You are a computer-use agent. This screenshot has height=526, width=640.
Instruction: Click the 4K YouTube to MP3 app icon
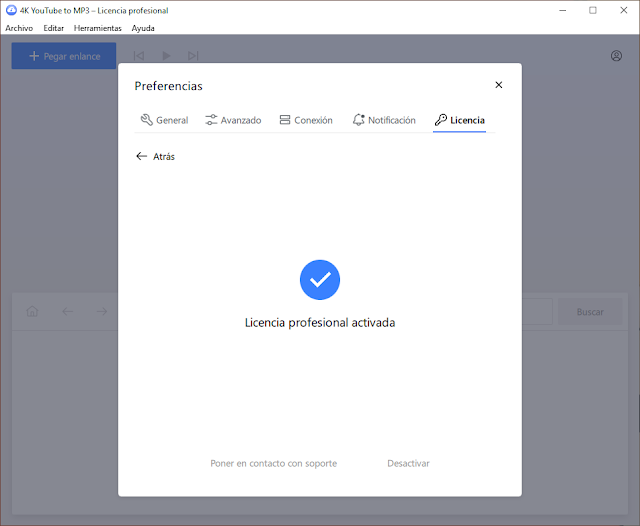point(11,10)
